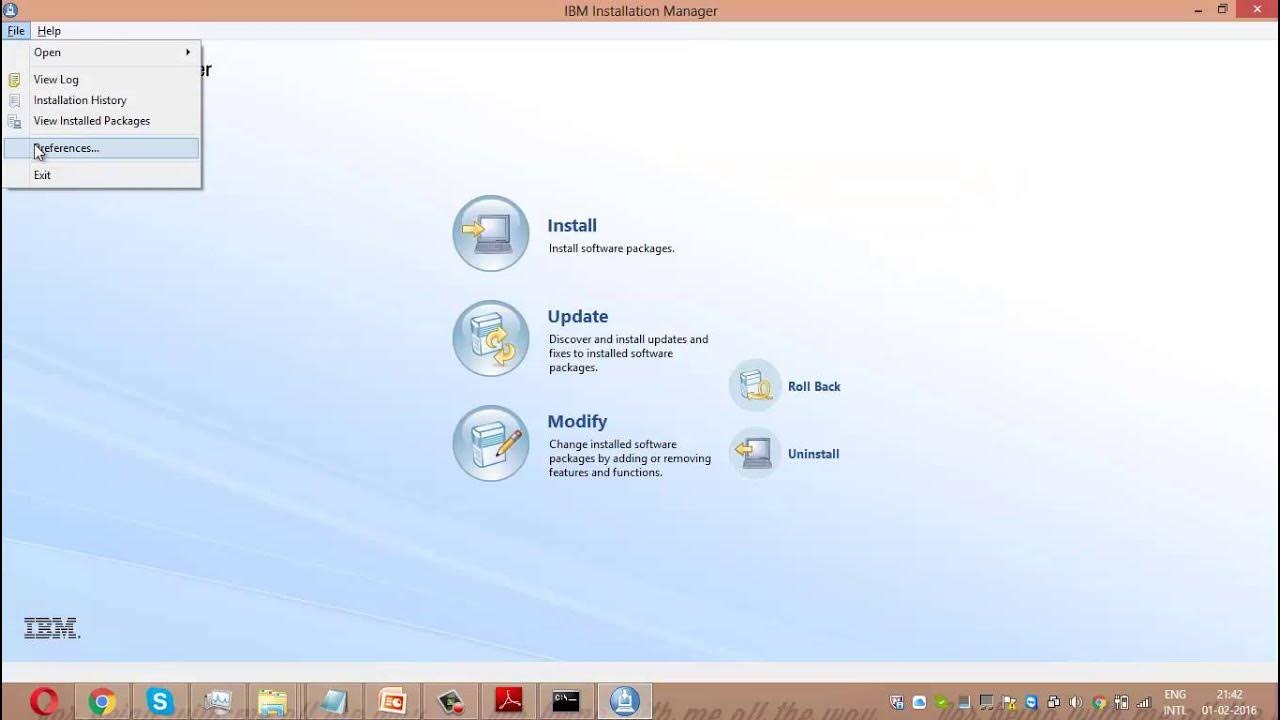
Task: Click the Update packages icon
Action: [490, 338]
